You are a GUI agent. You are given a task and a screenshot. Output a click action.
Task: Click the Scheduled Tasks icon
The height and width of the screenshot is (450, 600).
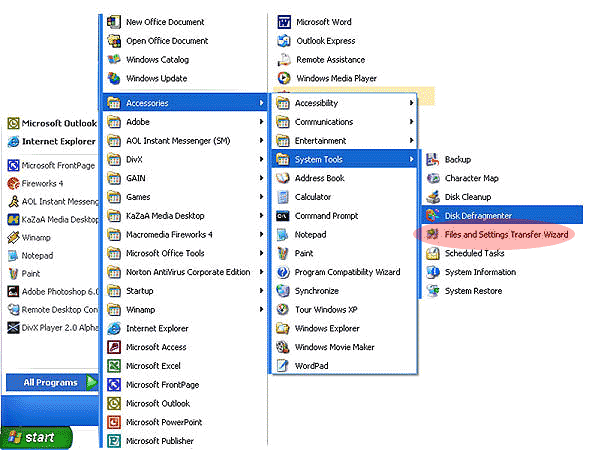(x=432, y=253)
